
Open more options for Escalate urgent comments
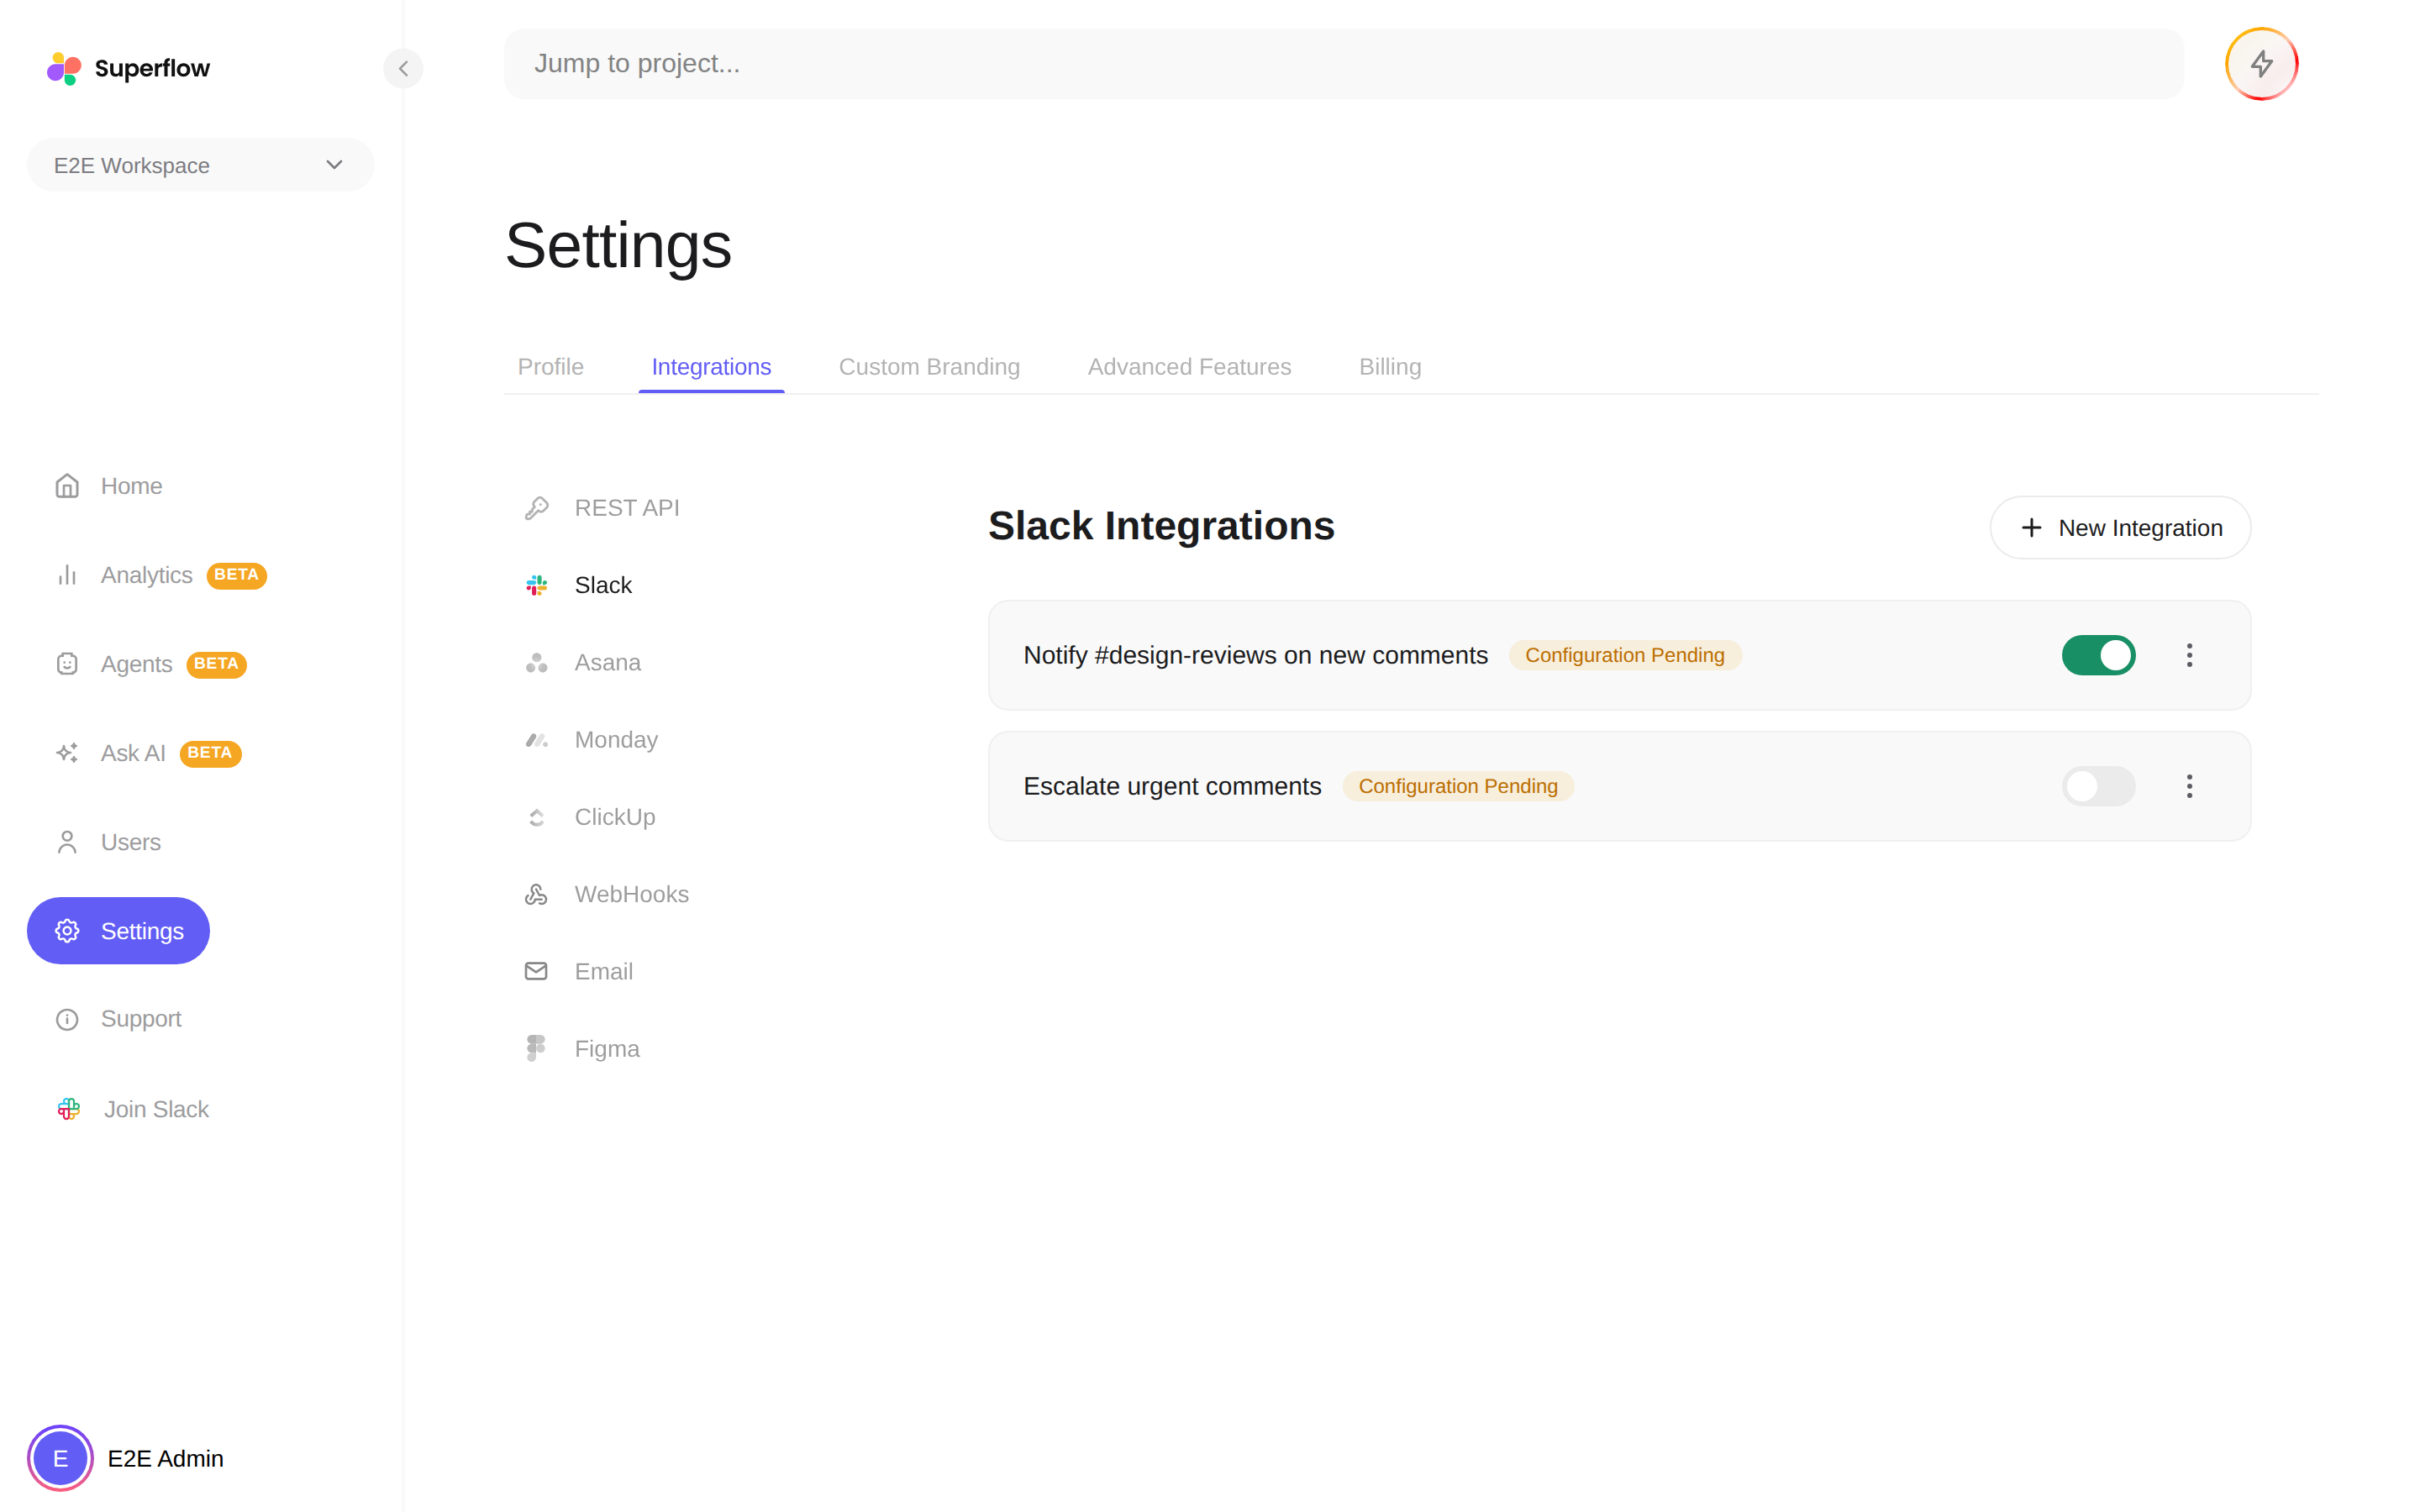tap(2189, 786)
